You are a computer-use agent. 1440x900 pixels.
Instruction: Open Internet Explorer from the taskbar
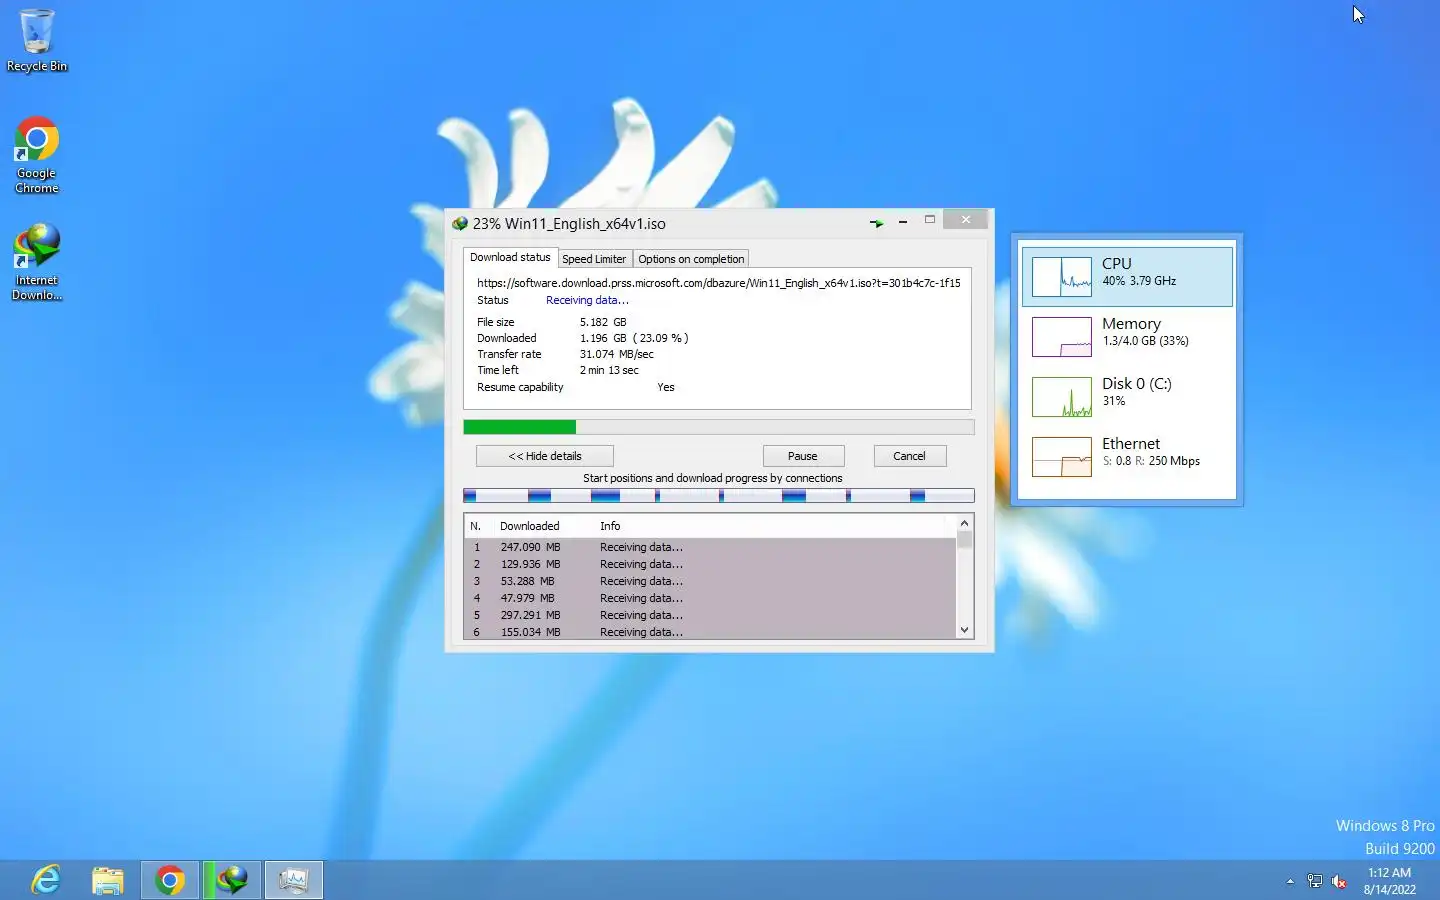pyautogui.click(x=46, y=880)
